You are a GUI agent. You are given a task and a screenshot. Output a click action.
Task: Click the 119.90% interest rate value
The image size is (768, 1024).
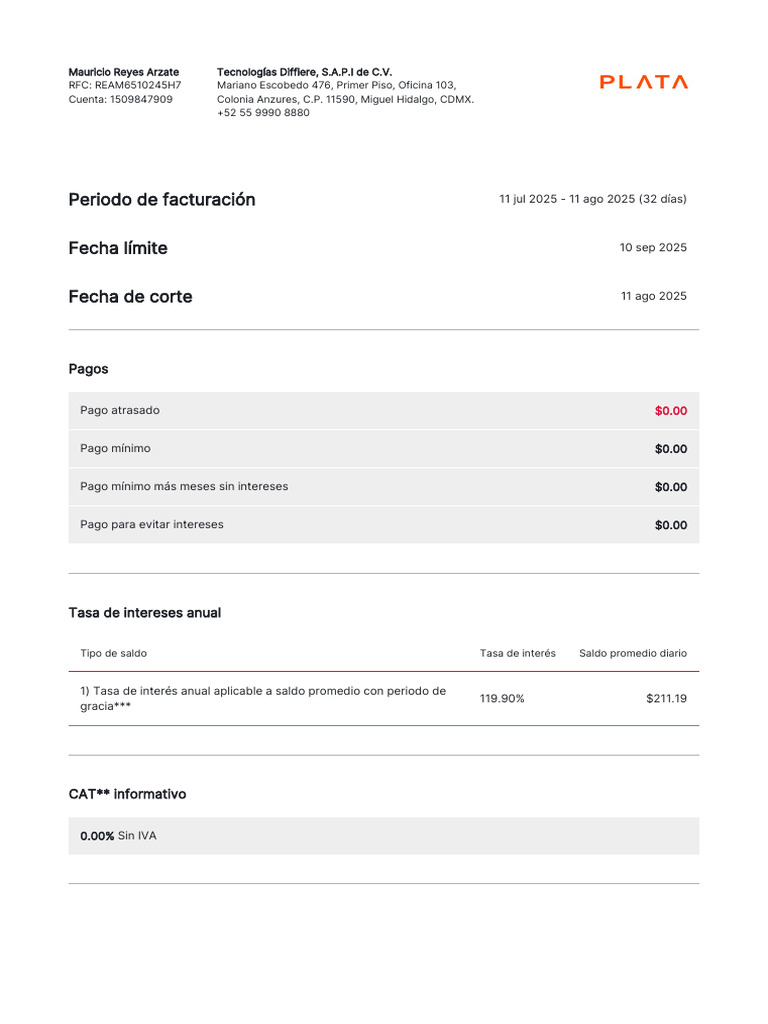click(x=502, y=698)
